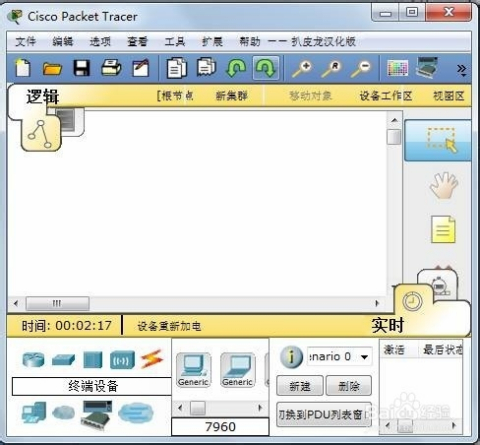Click the 删除 scenario button

348,386
